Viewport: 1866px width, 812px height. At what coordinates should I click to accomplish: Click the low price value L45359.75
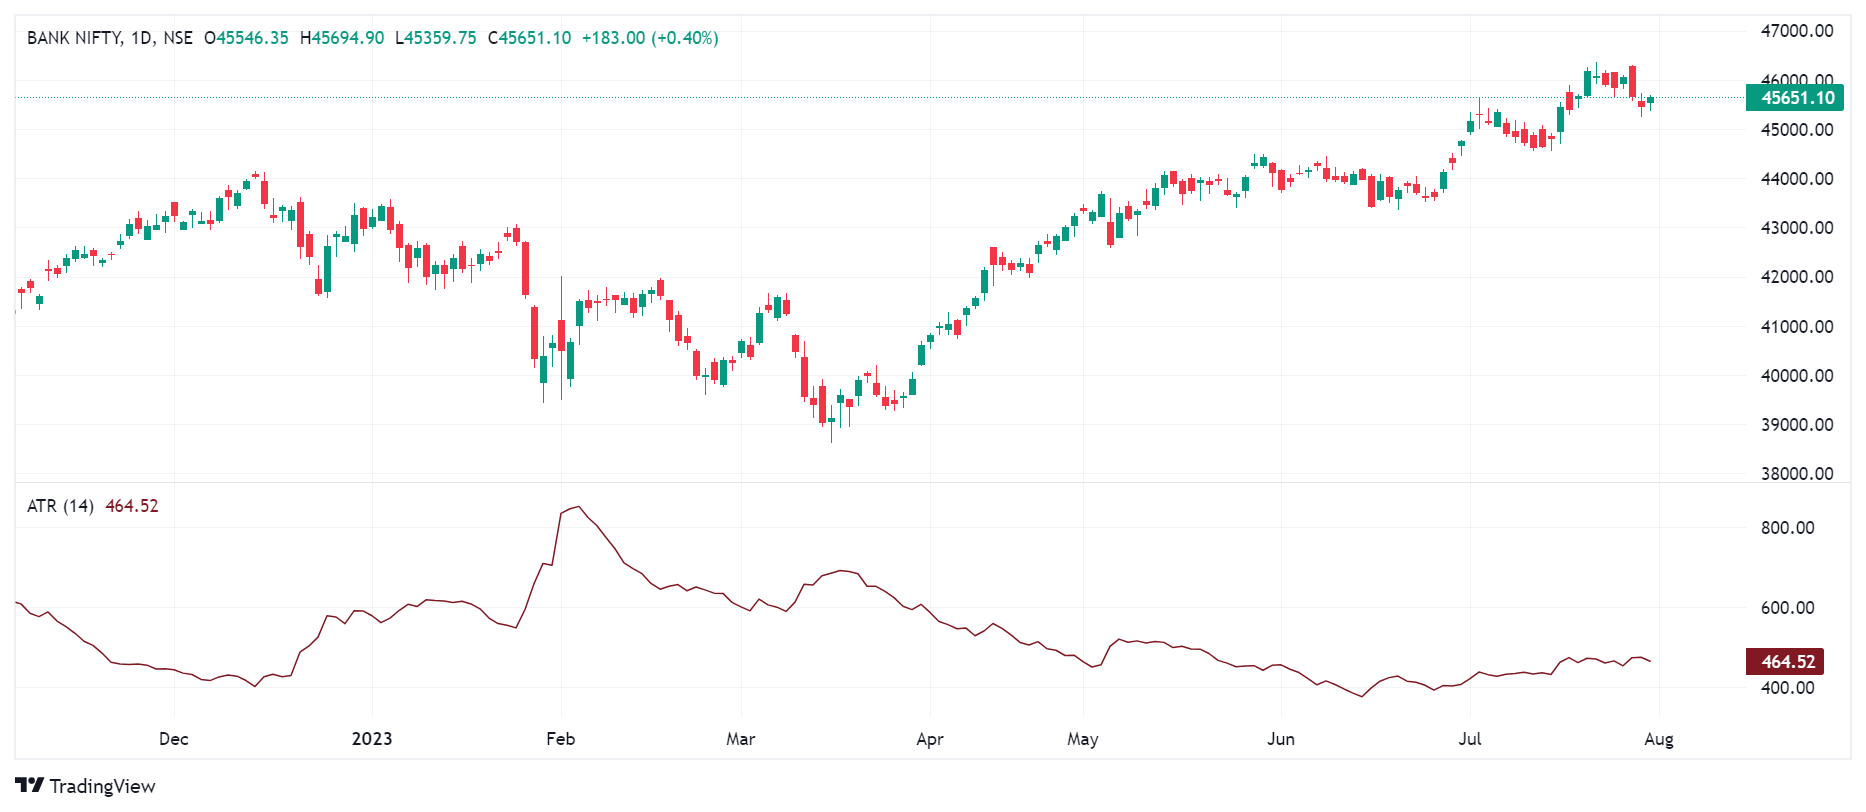(x=436, y=38)
